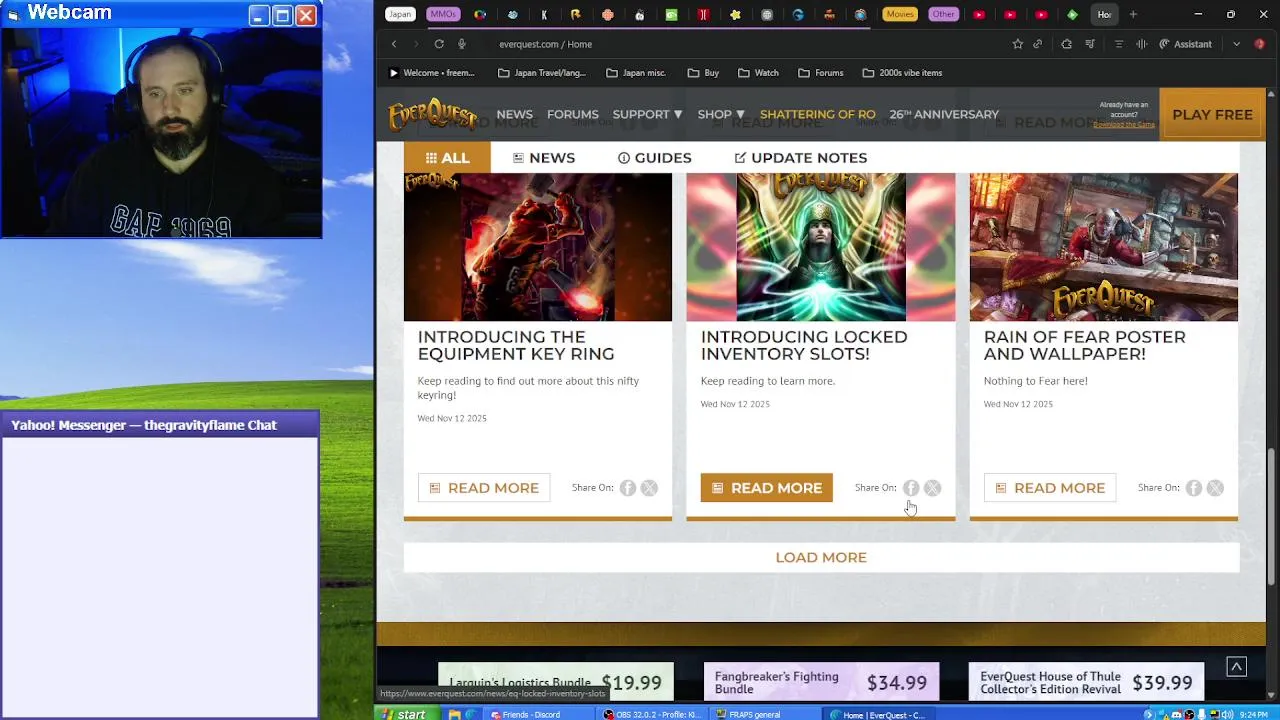Share Rain of Fear article on X
The image size is (1280, 720).
1215,488
